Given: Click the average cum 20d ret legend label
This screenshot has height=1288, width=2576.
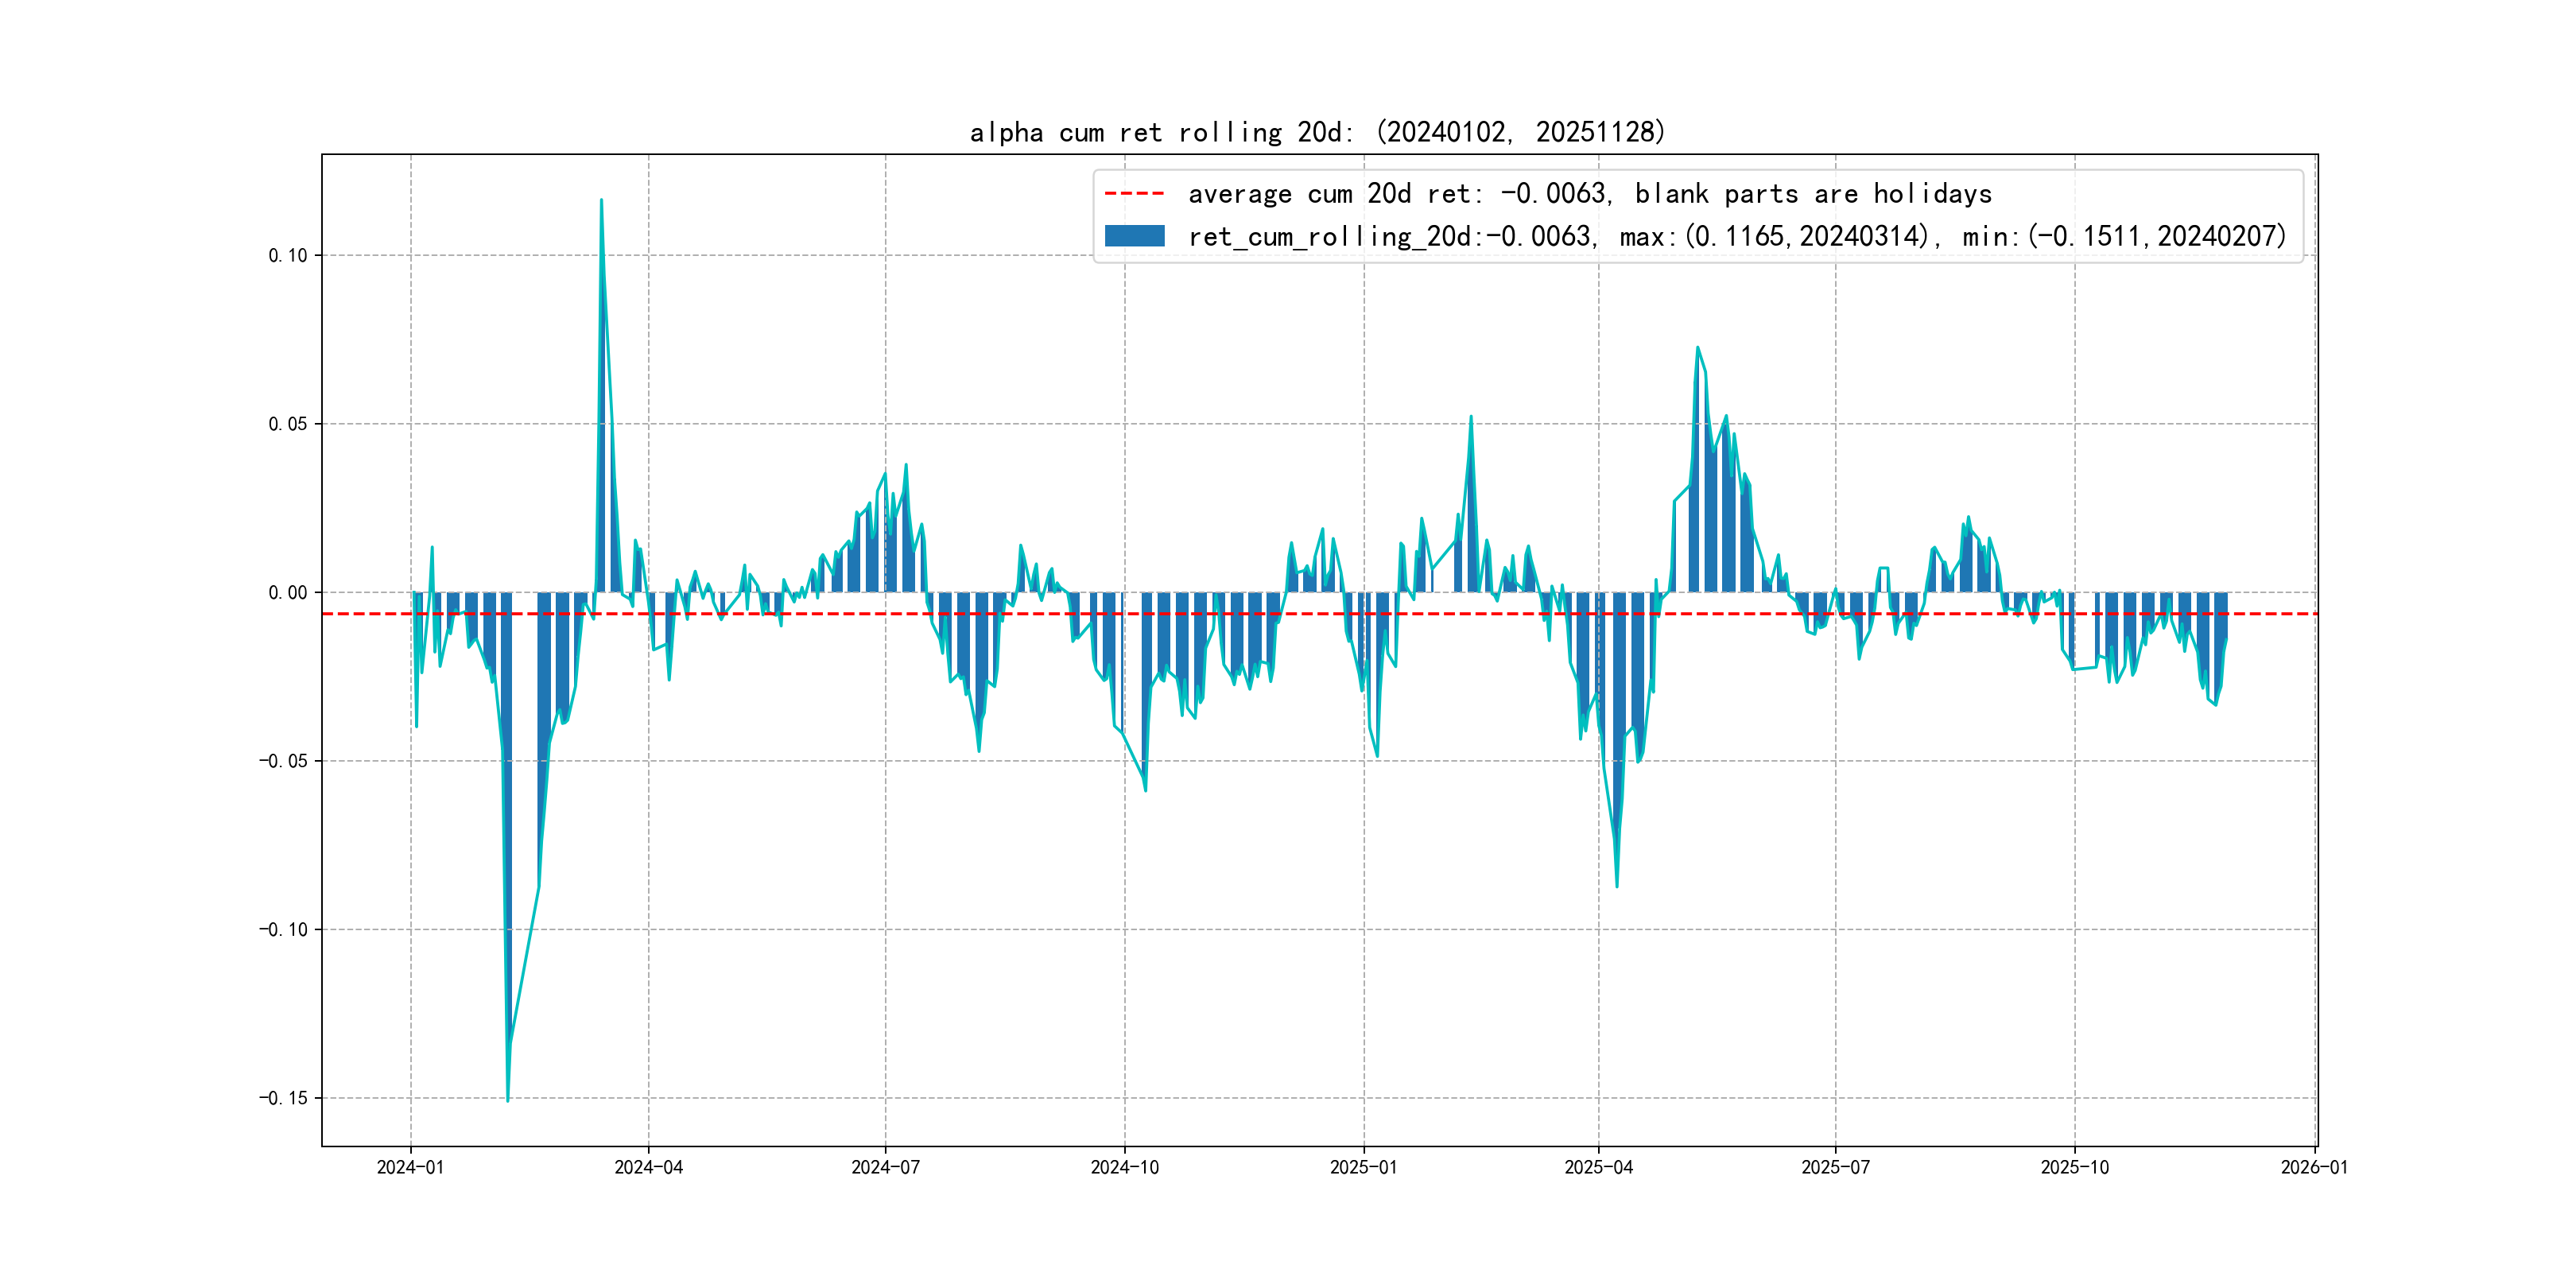Looking at the screenshot, I should (1589, 194).
